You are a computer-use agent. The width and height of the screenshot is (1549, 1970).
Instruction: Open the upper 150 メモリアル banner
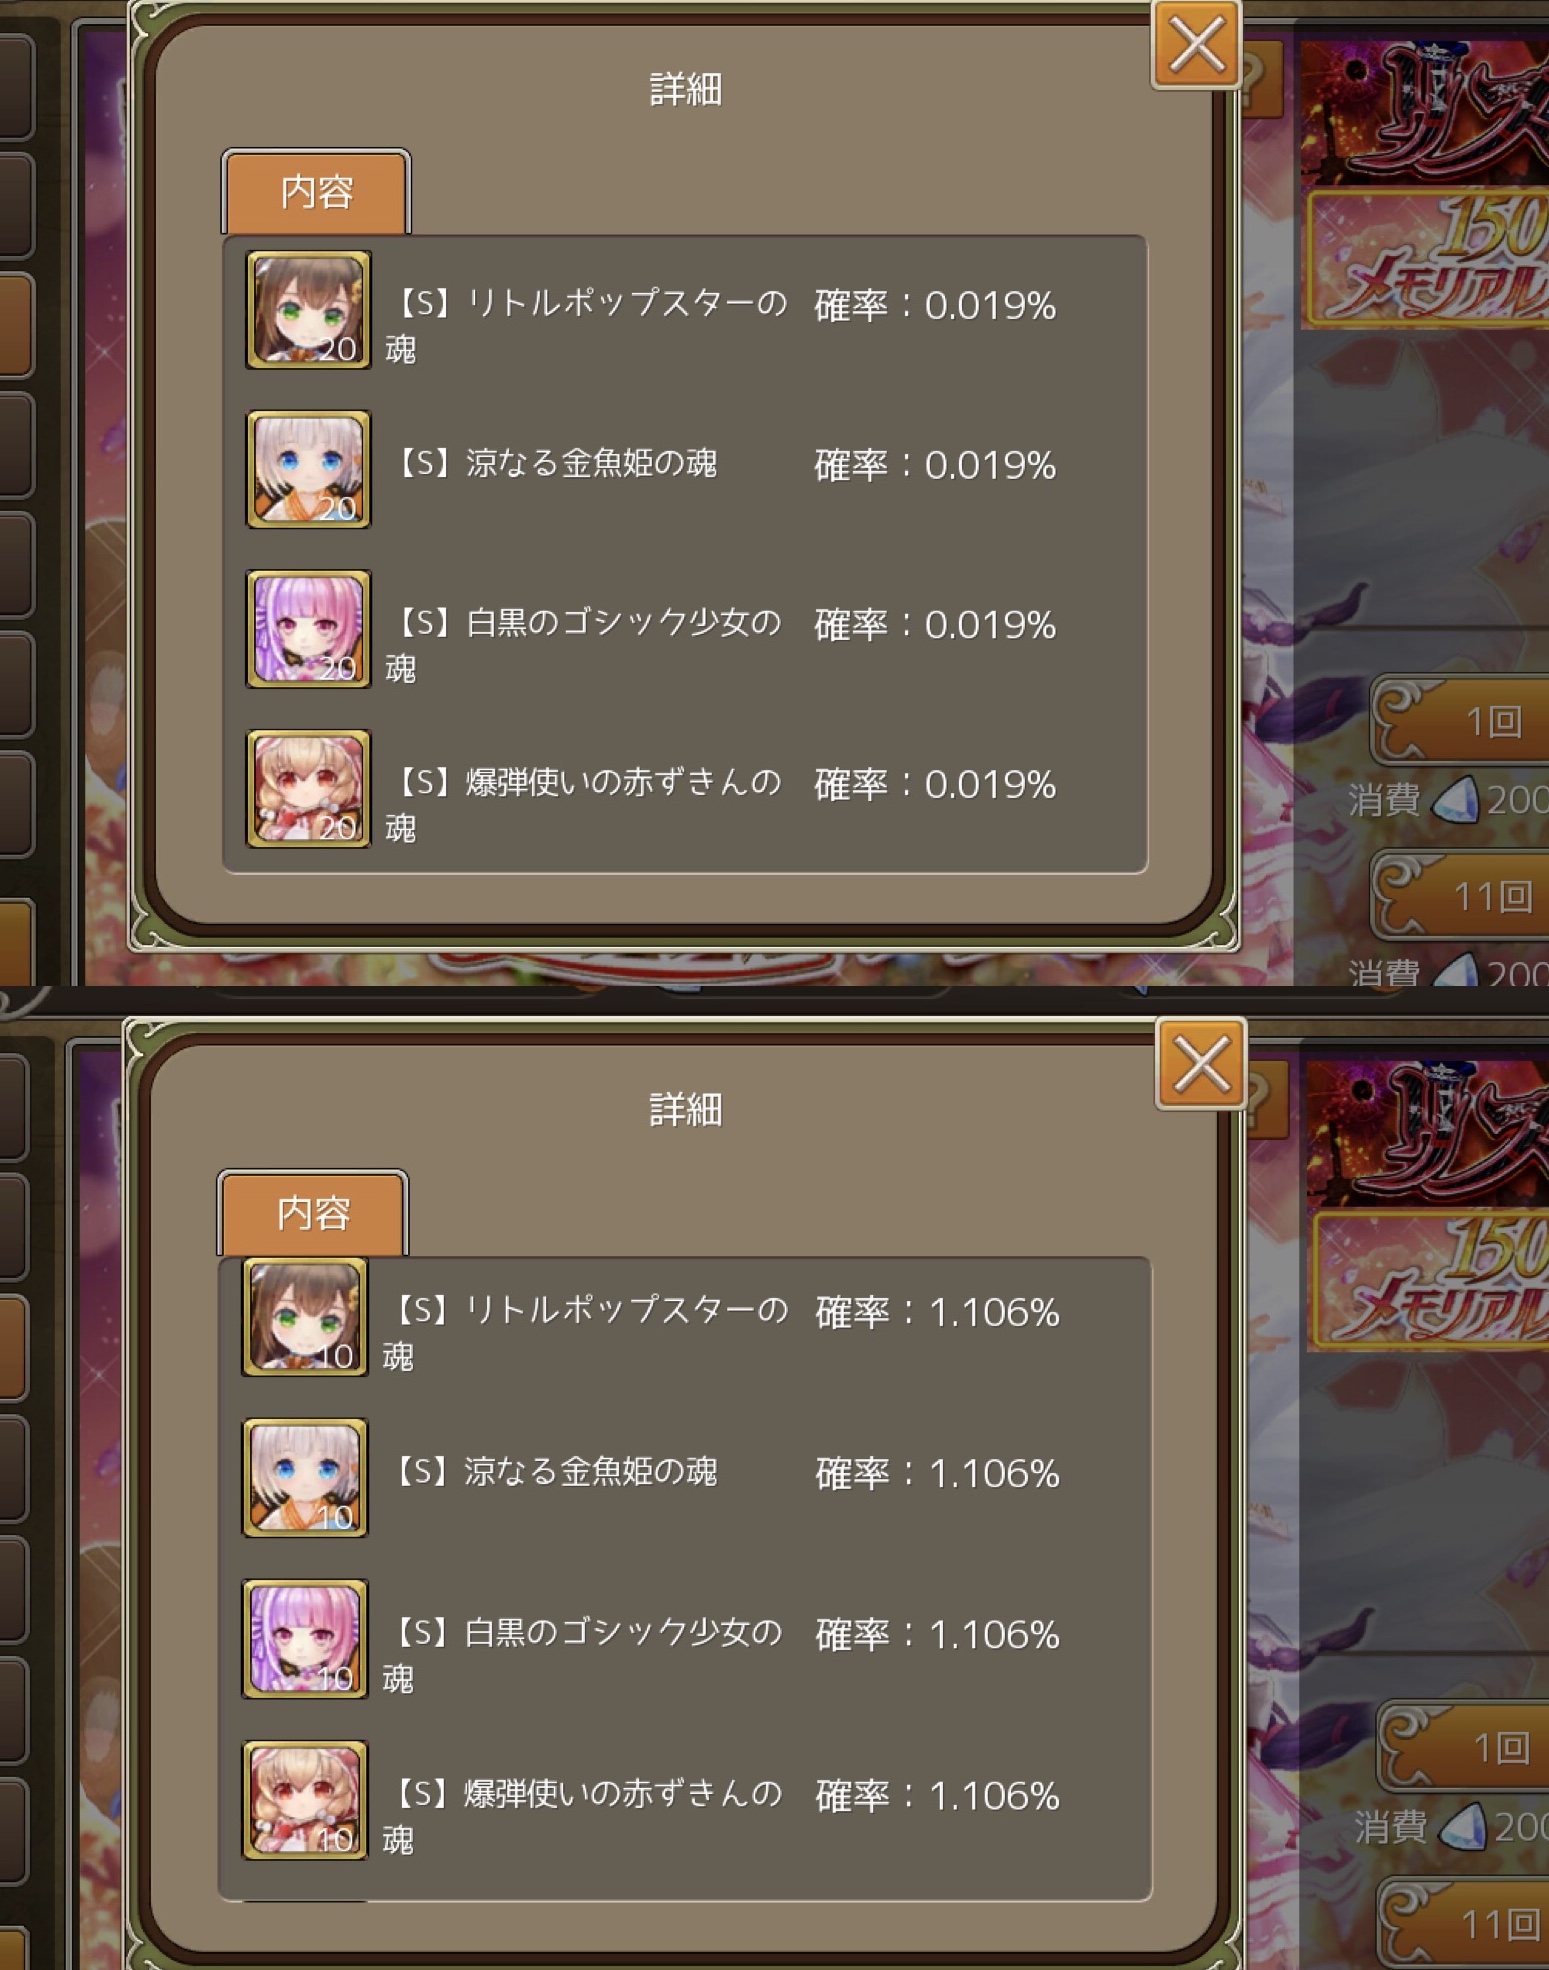(x=1426, y=260)
